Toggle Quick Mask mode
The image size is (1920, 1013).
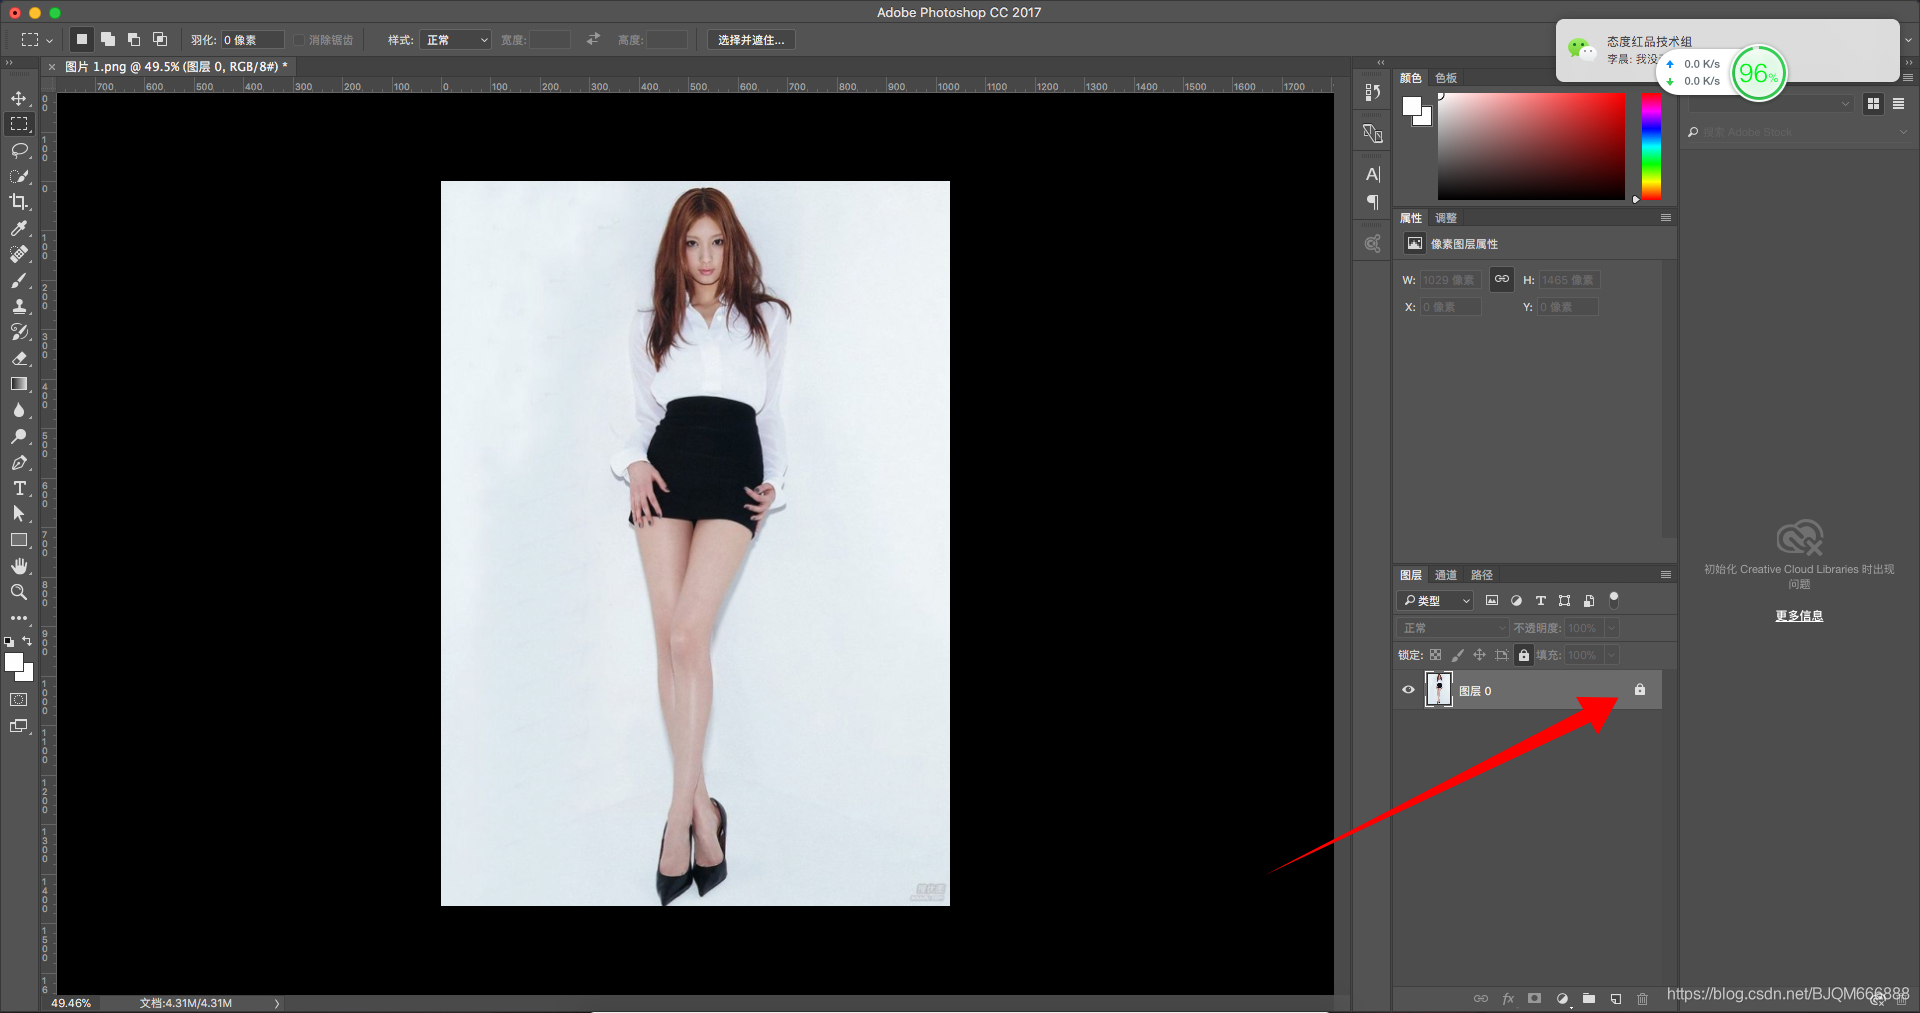pyautogui.click(x=19, y=699)
